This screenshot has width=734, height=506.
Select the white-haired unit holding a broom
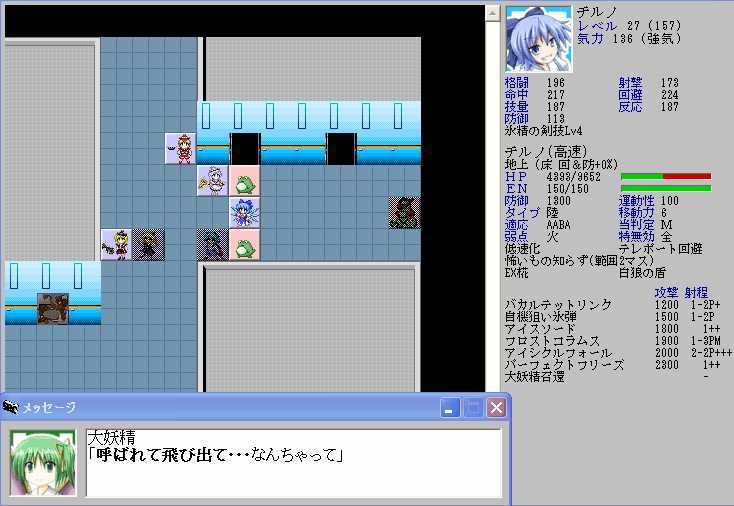pos(213,181)
